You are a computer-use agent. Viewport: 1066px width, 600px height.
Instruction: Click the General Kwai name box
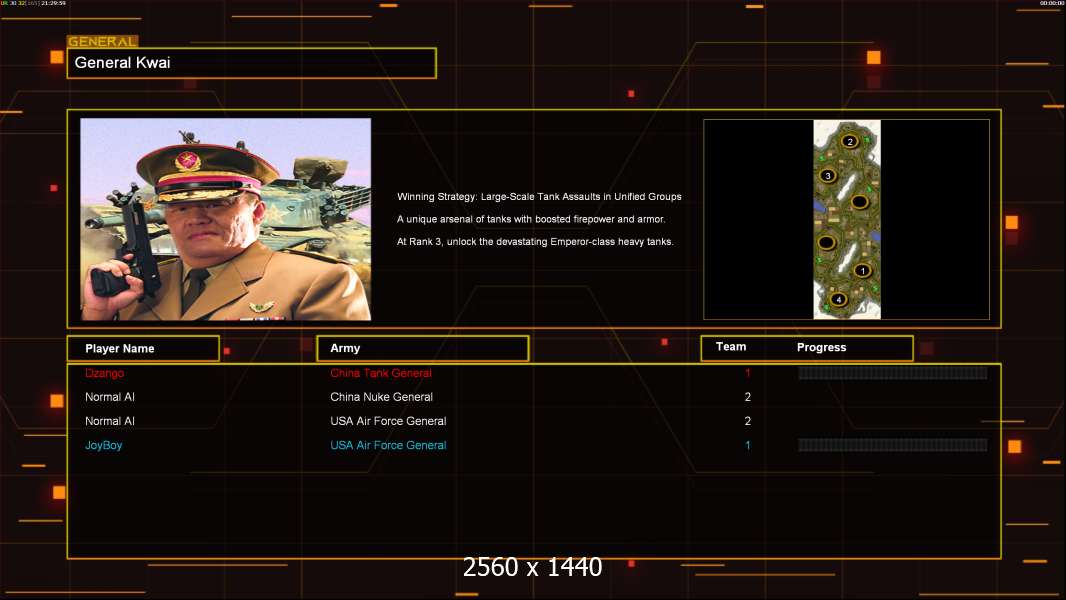point(252,63)
